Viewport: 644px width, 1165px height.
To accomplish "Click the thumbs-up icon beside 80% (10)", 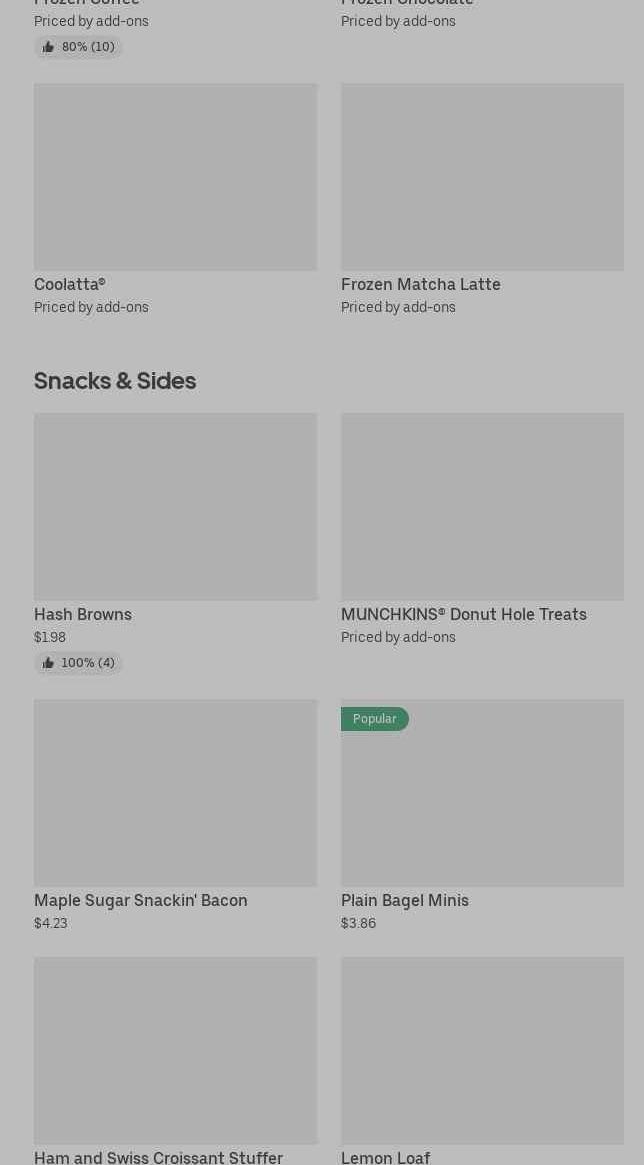I will tap(48, 47).
